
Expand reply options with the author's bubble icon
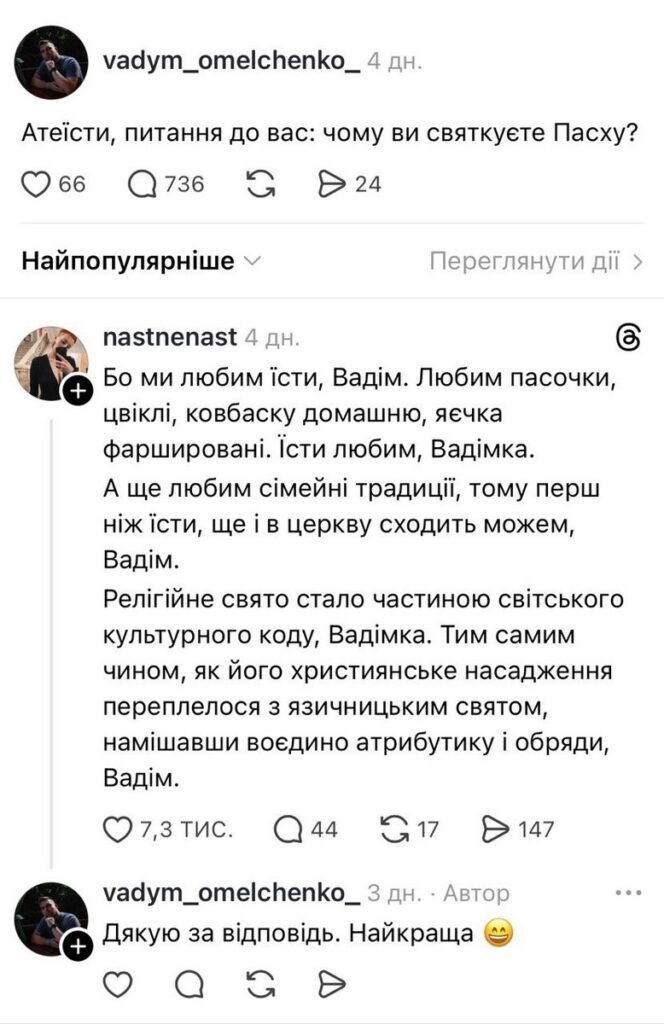point(190,984)
